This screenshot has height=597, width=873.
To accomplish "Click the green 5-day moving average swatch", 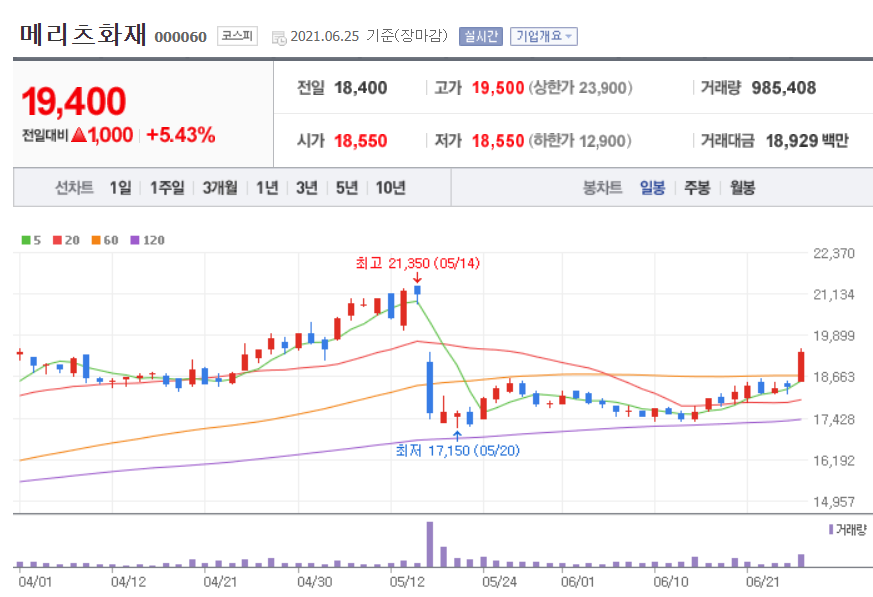I will point(26,240).
